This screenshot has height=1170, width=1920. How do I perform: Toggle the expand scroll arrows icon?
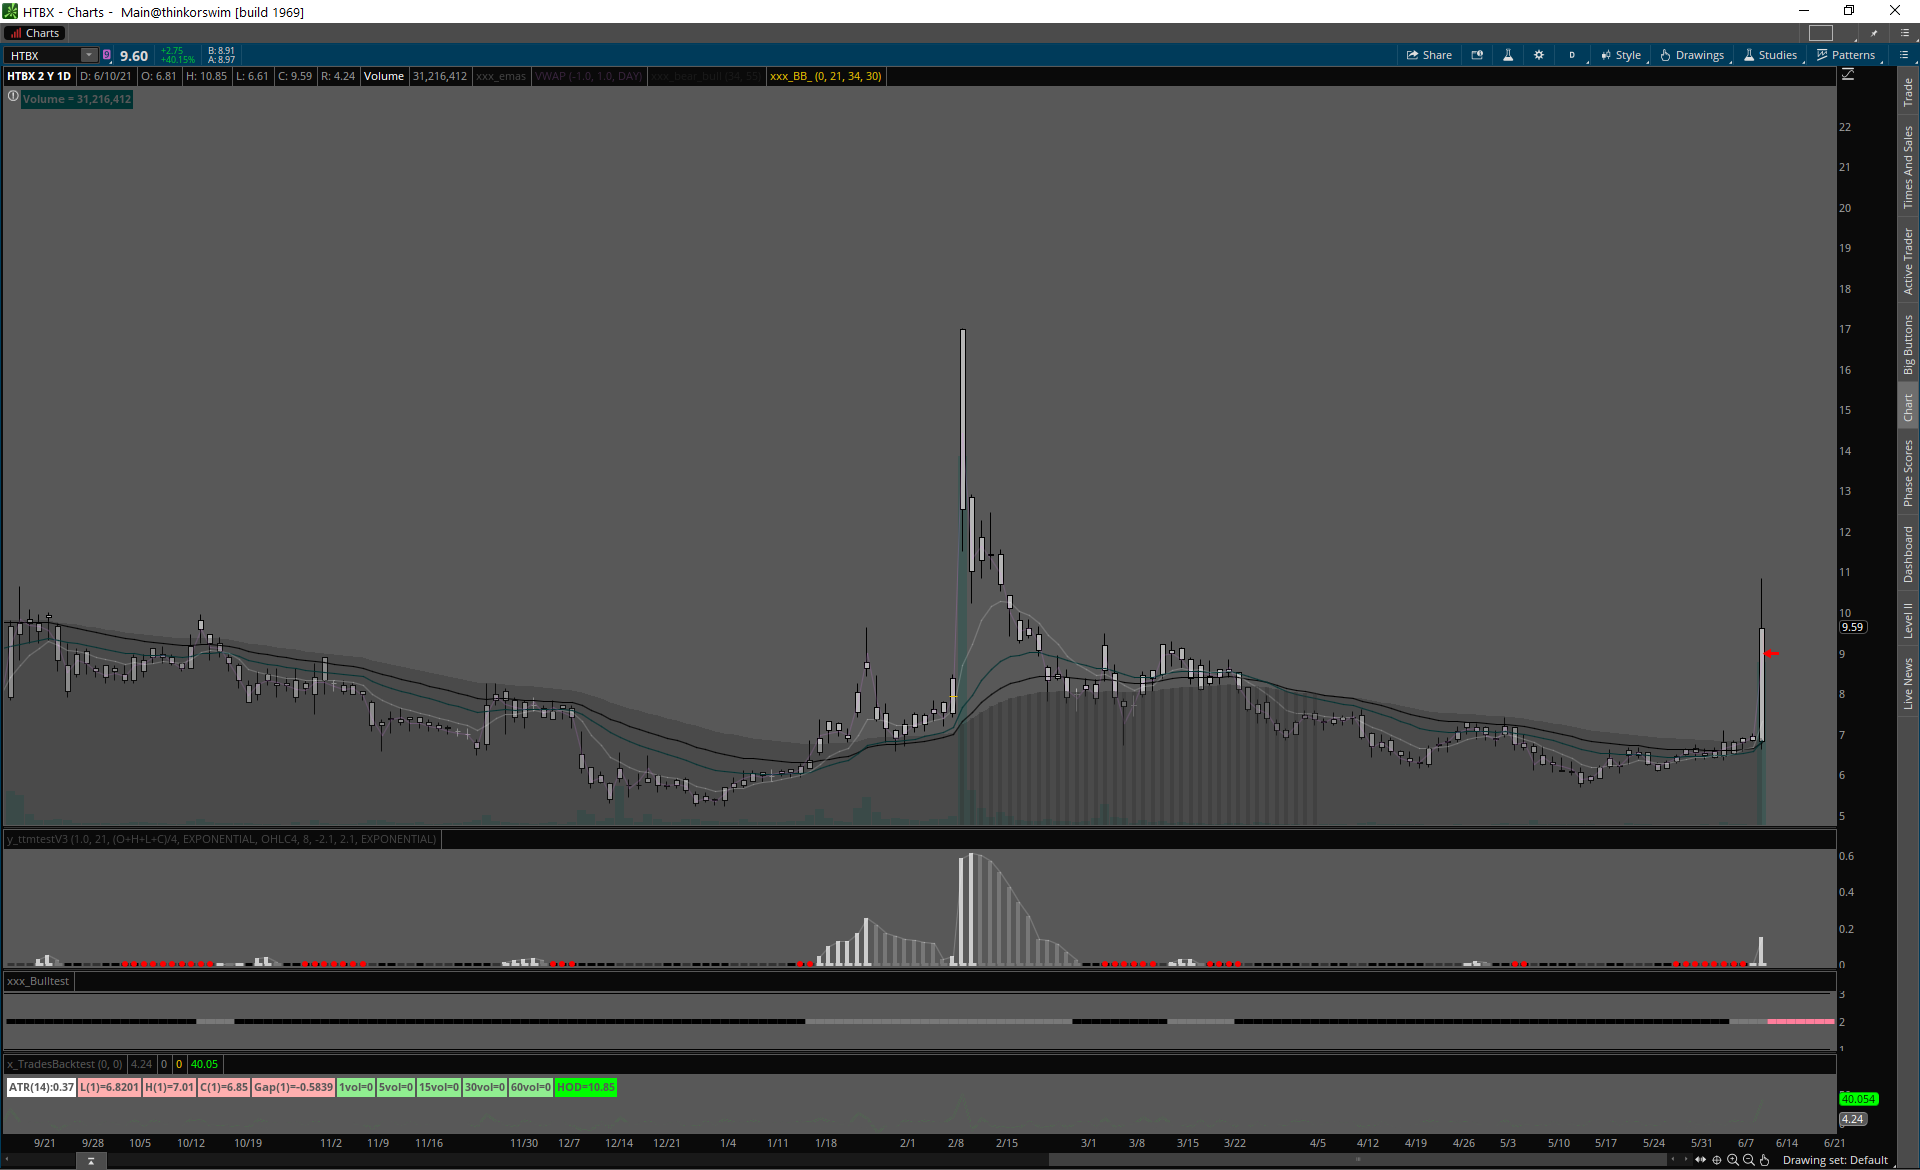click(1701, 1160)
